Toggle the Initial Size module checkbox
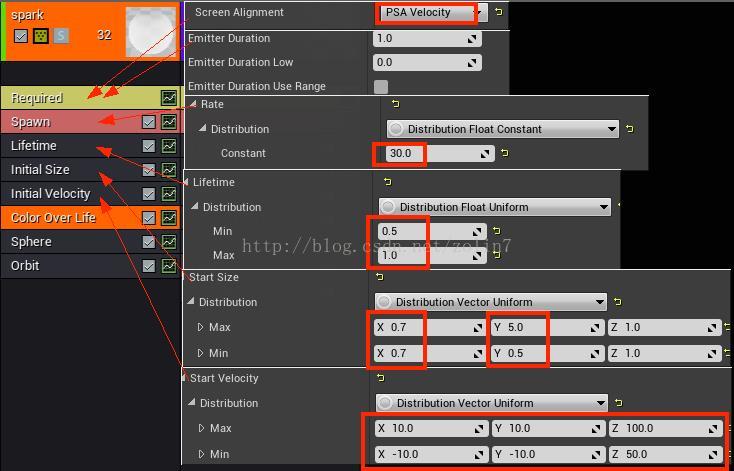The height and width of the screenshot is (471, 734). tap(149, 169)
